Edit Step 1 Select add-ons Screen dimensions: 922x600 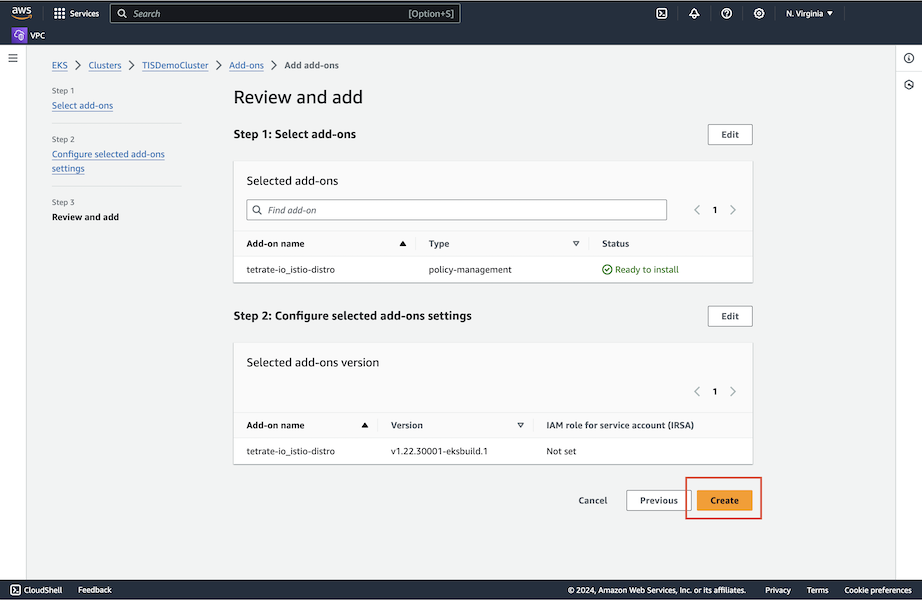pos(730,135)
